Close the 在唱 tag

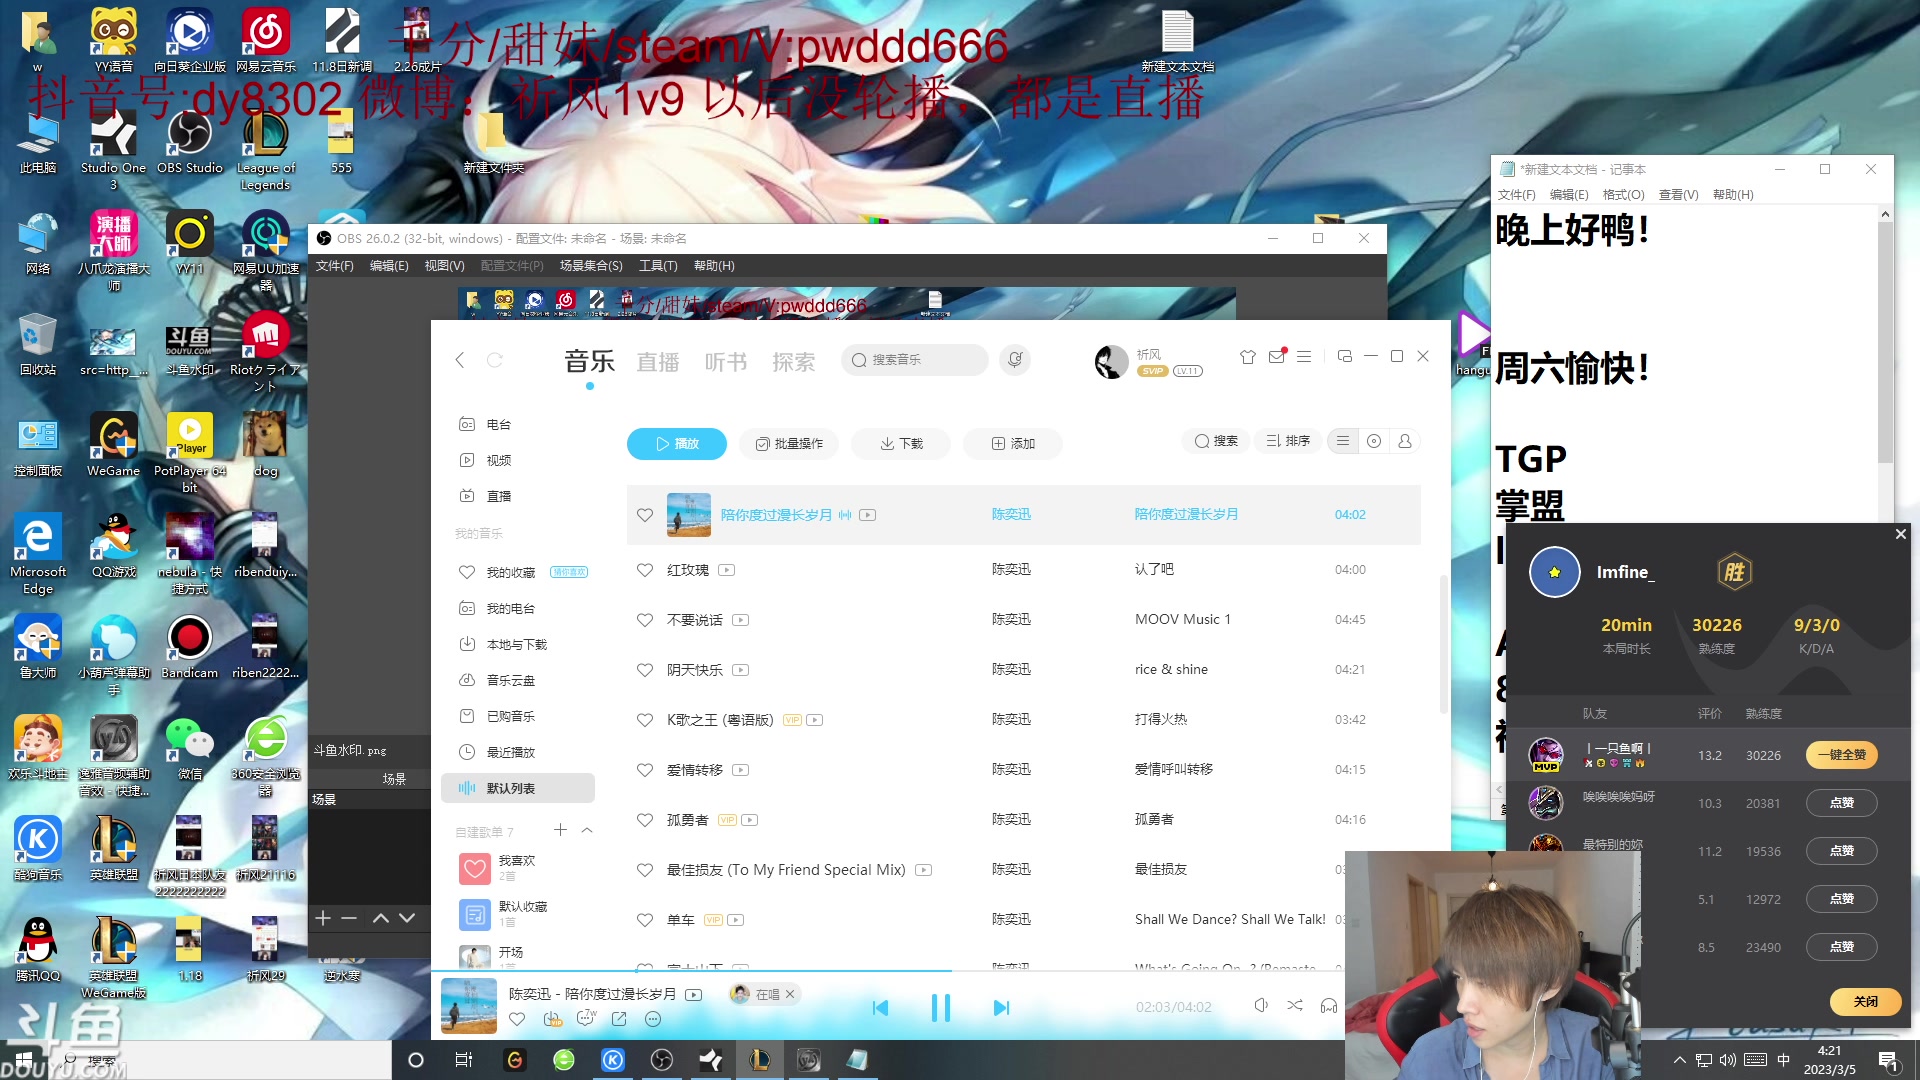click(x=790, y=994)
